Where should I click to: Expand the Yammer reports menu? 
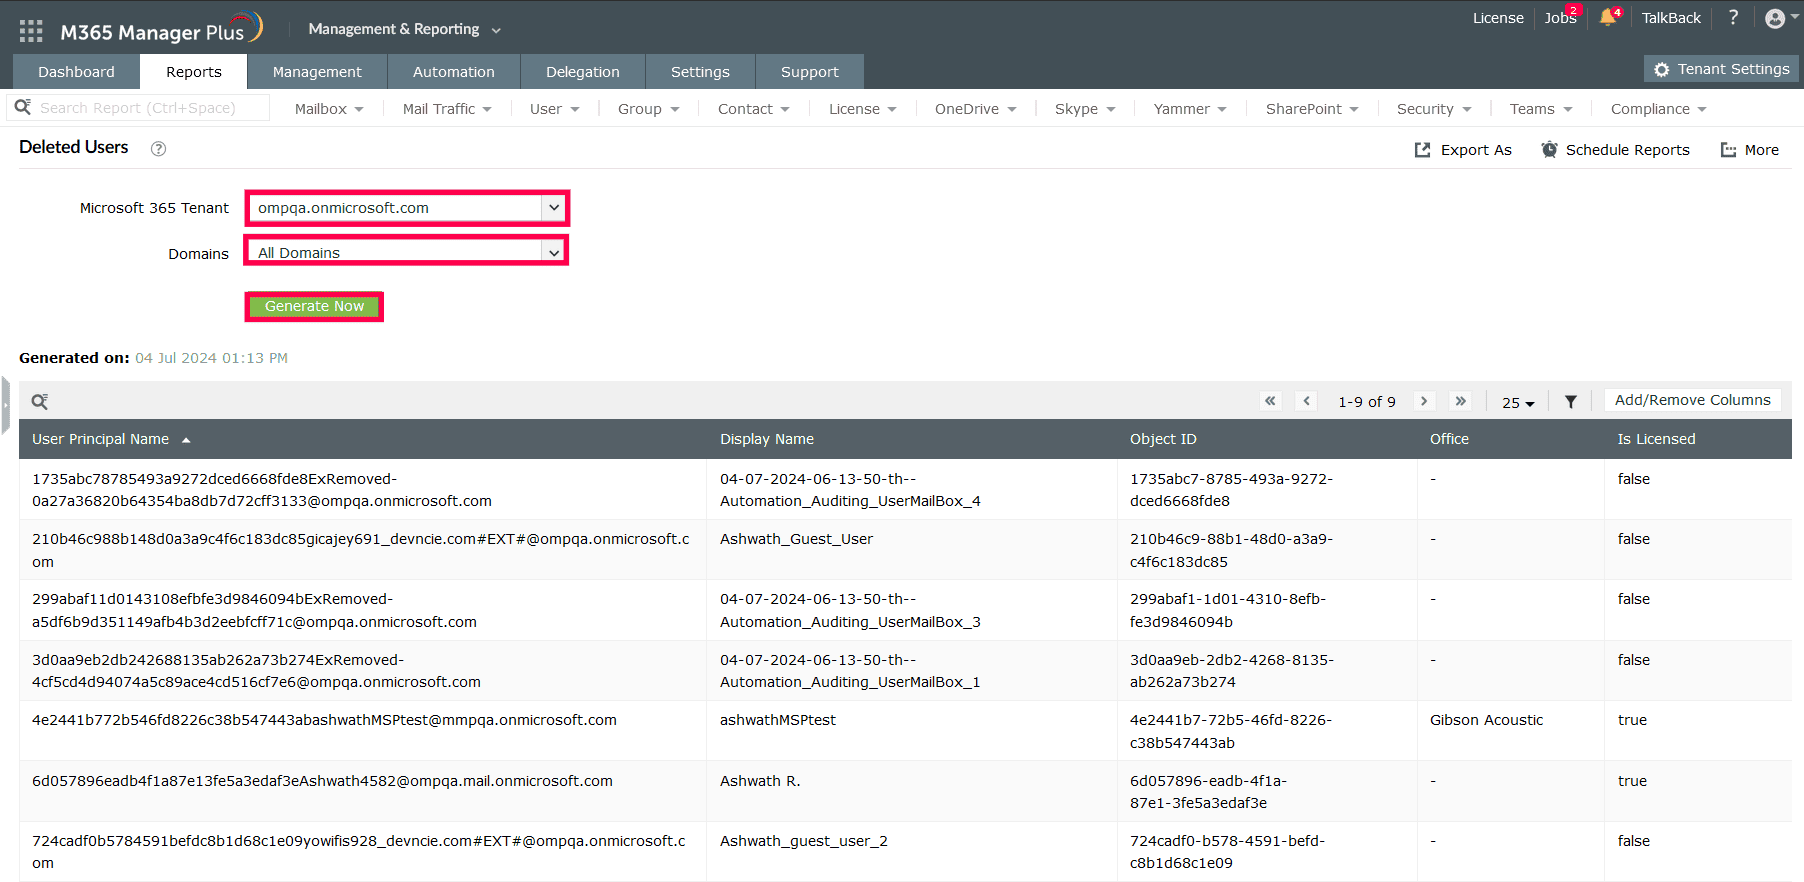tap(1190, 109)
